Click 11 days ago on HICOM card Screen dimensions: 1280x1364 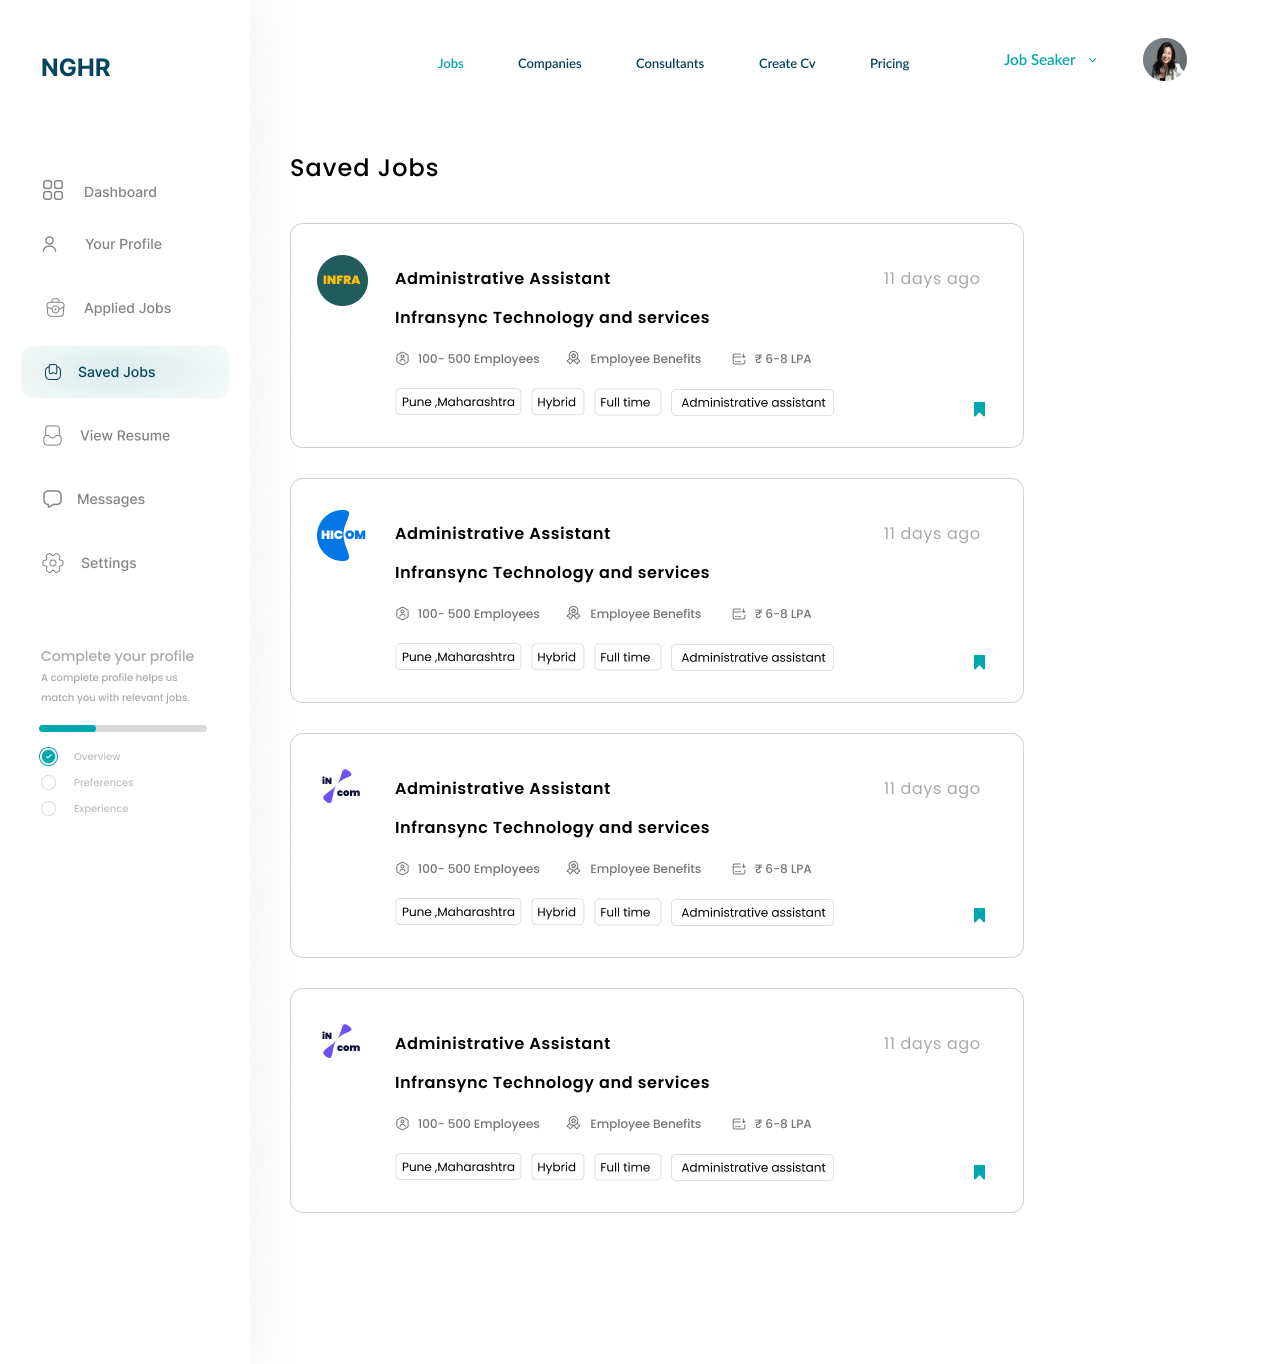932,533
